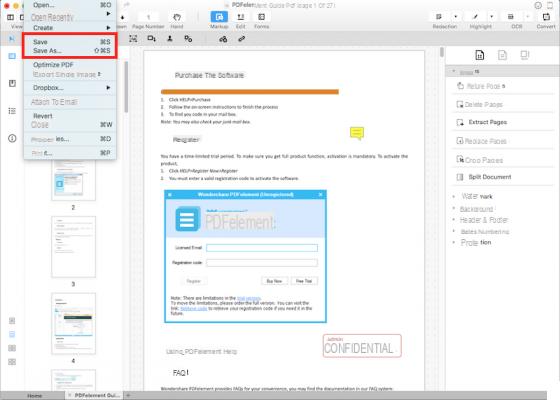Choose continuous page view mode icon

click(x=12, y=334)
